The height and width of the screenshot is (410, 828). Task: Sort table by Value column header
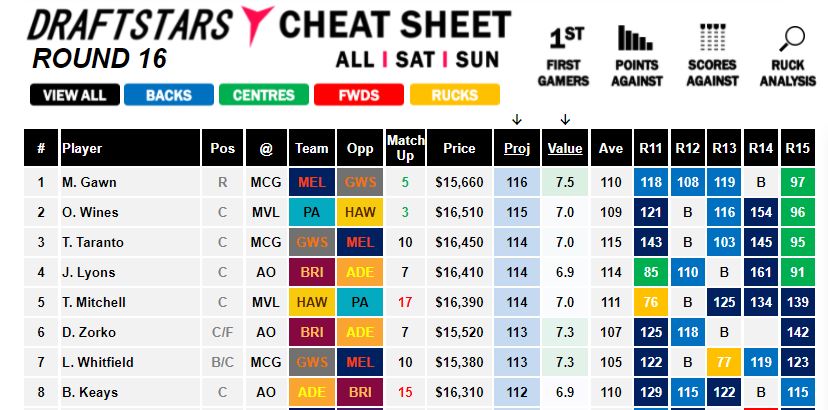click(565, 148)
